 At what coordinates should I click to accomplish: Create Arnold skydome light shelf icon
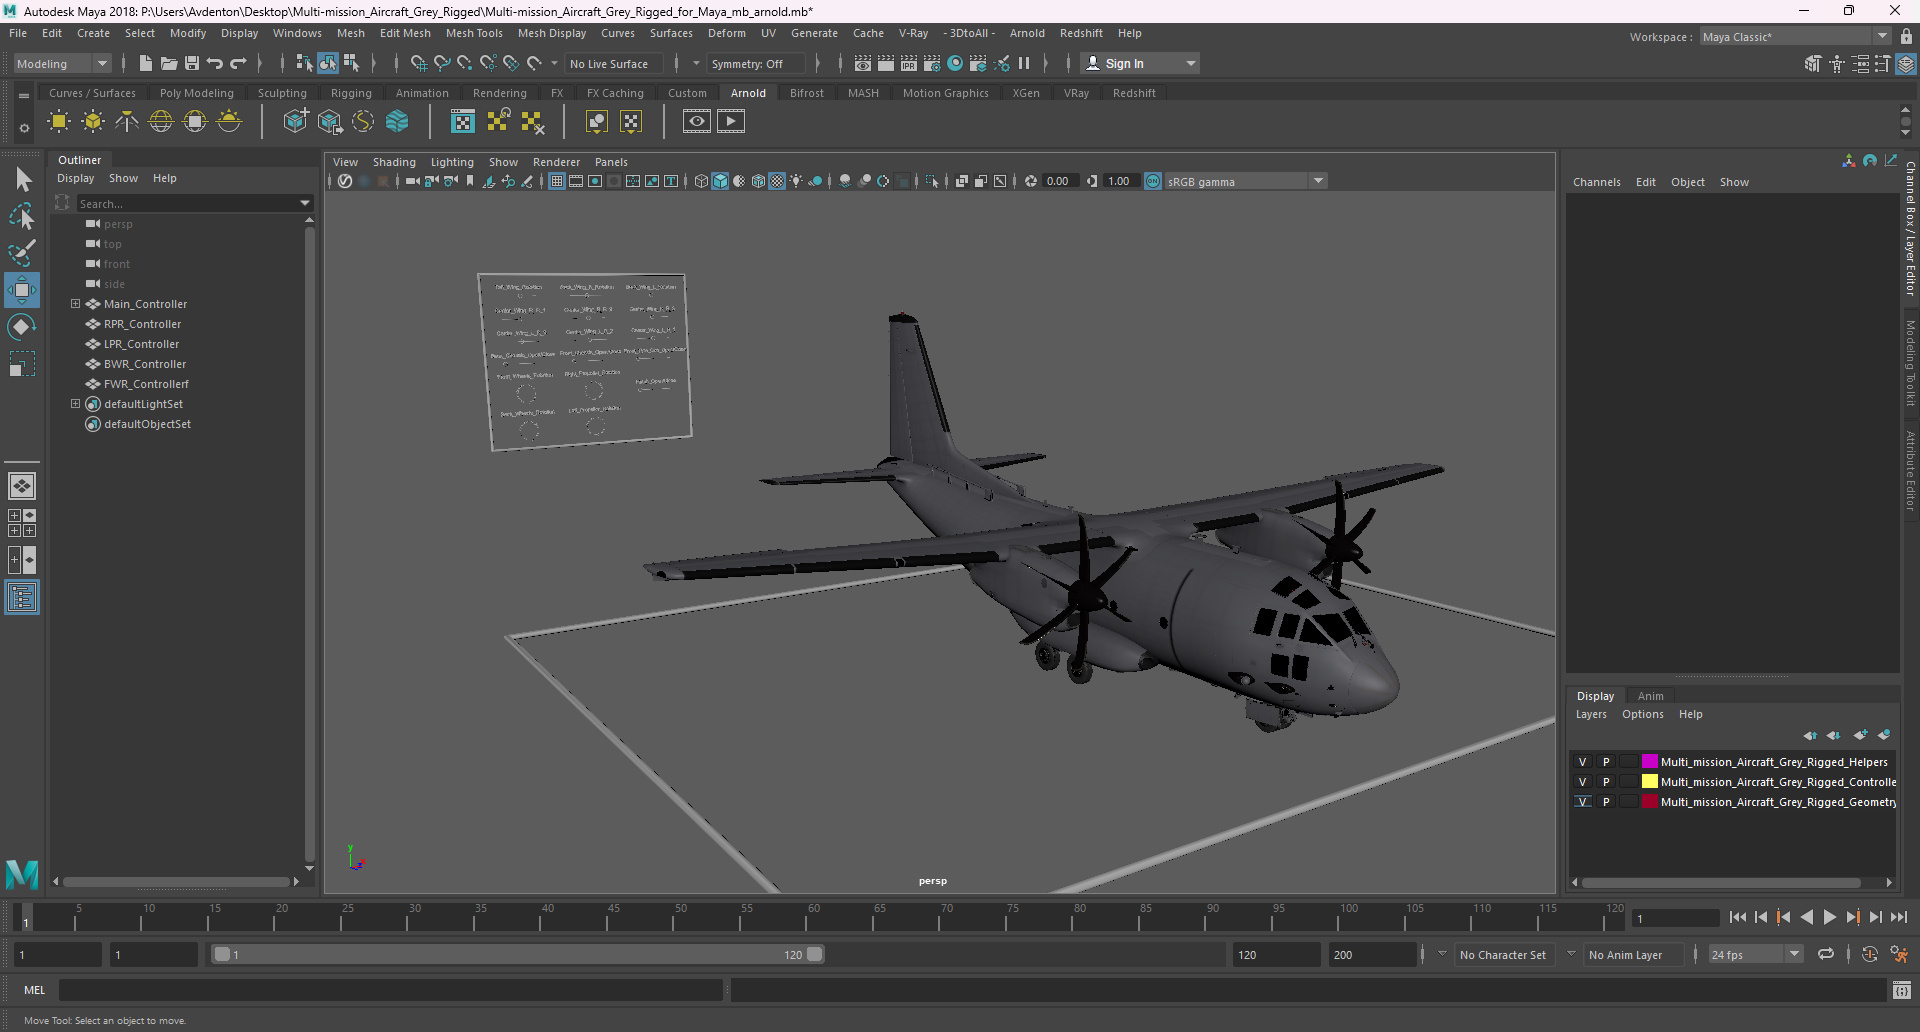161,121
